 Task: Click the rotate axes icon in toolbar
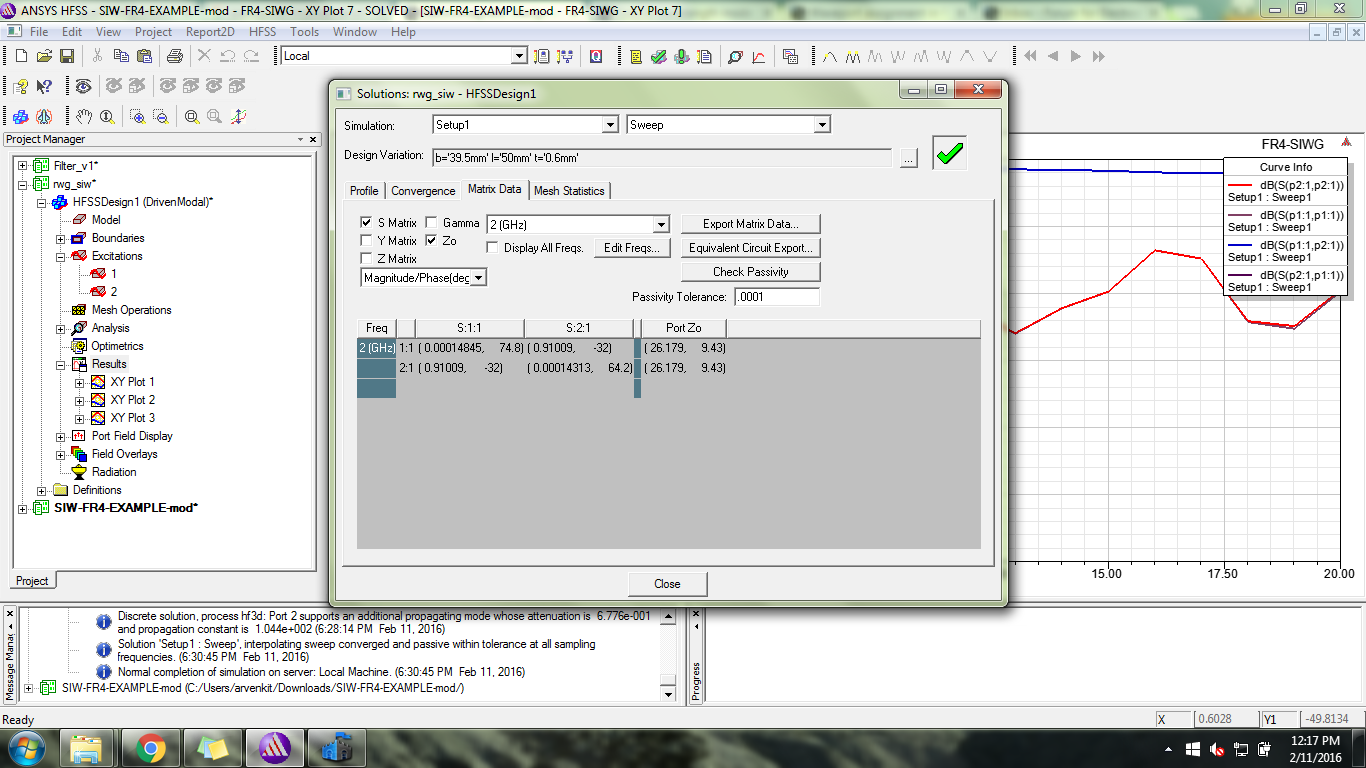pos(238,117)
